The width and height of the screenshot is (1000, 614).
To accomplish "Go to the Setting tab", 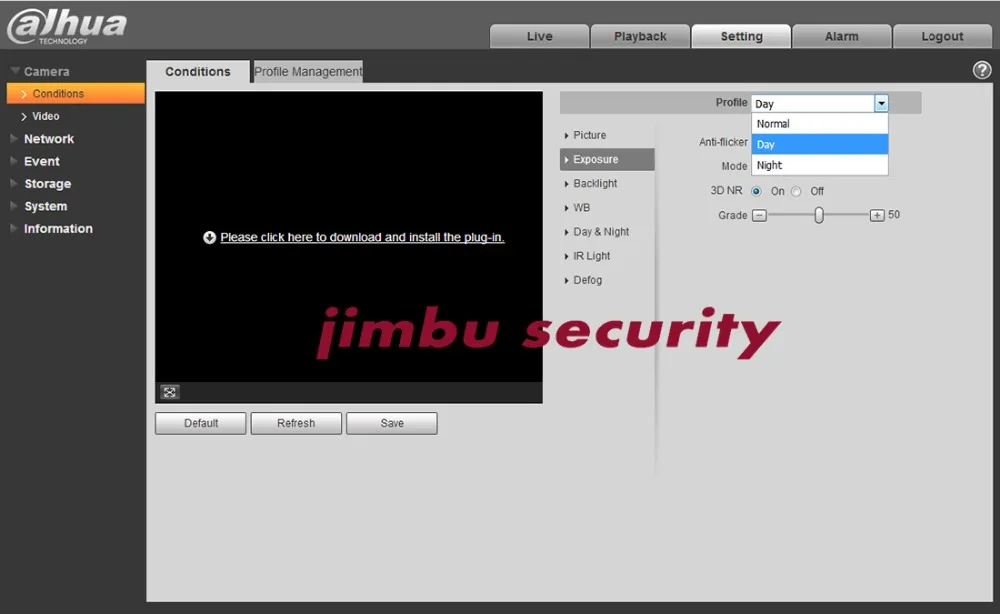I will pyautogui.click(x=741, y=36).
